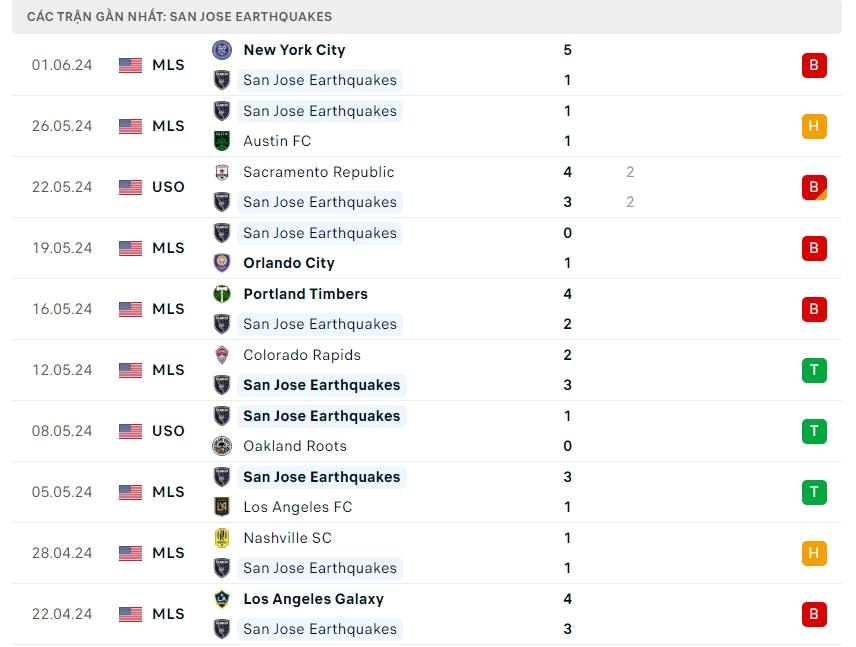The height and width of the screenshot is (647, 856).
Task: Click the Los Angeles FC crest
Action: coord(222,507)
